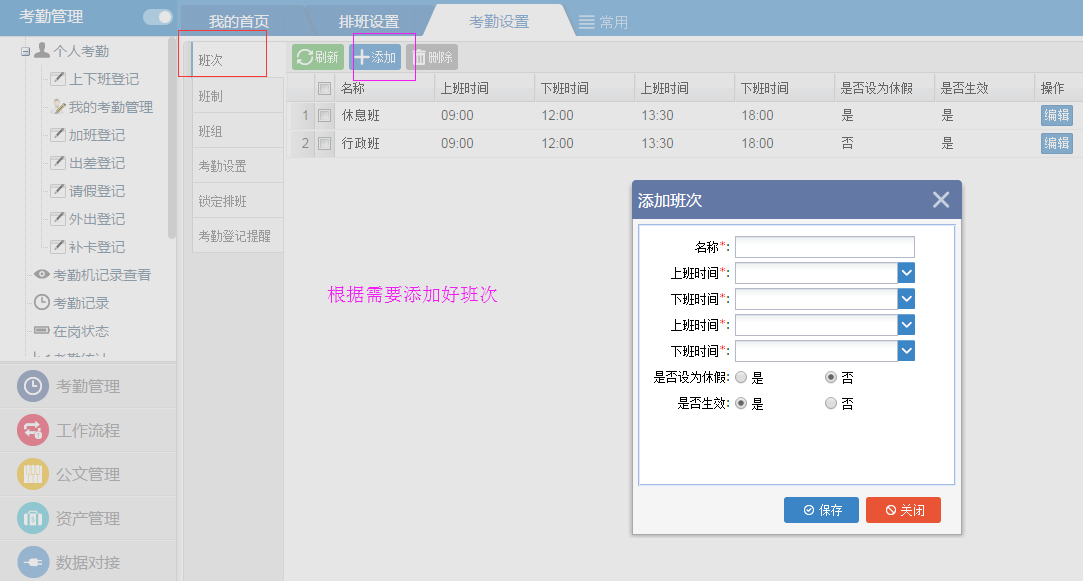Click the 刷新 refresh button
Viewport: 1083px width, 581px height.
pos(317,58)
